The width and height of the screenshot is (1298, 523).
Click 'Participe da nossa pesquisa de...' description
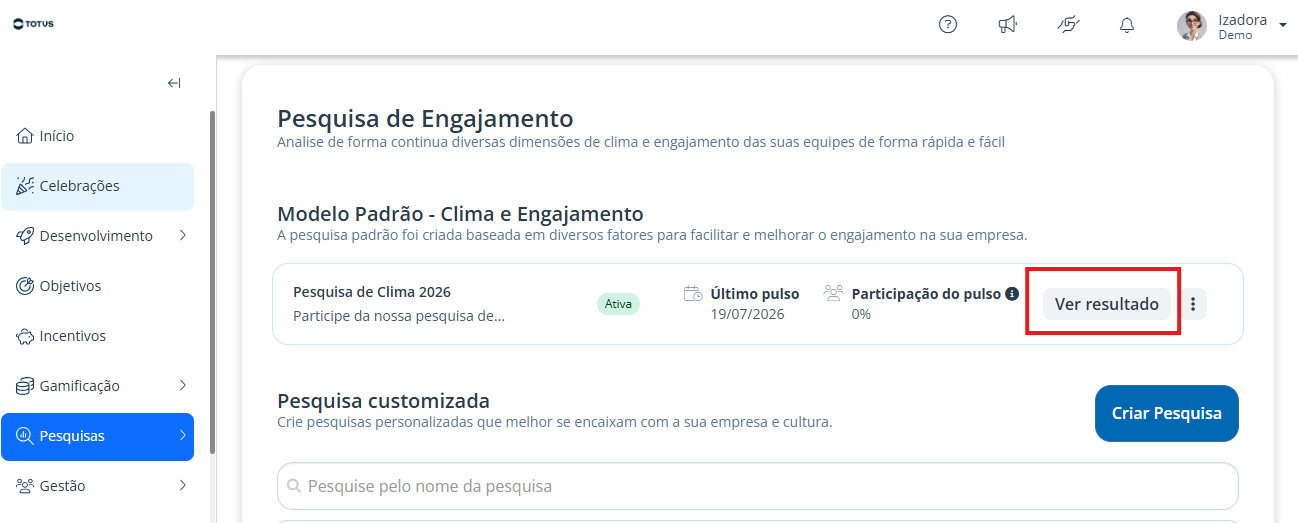(399, 316)
